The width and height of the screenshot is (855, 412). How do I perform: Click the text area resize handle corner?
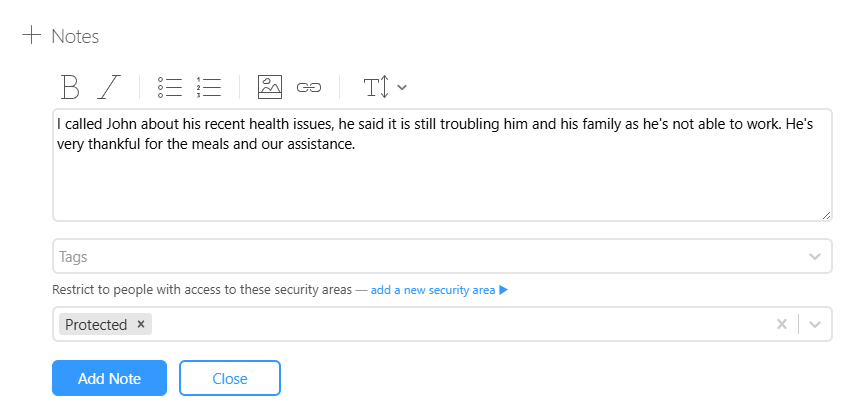tap(826, 215)
